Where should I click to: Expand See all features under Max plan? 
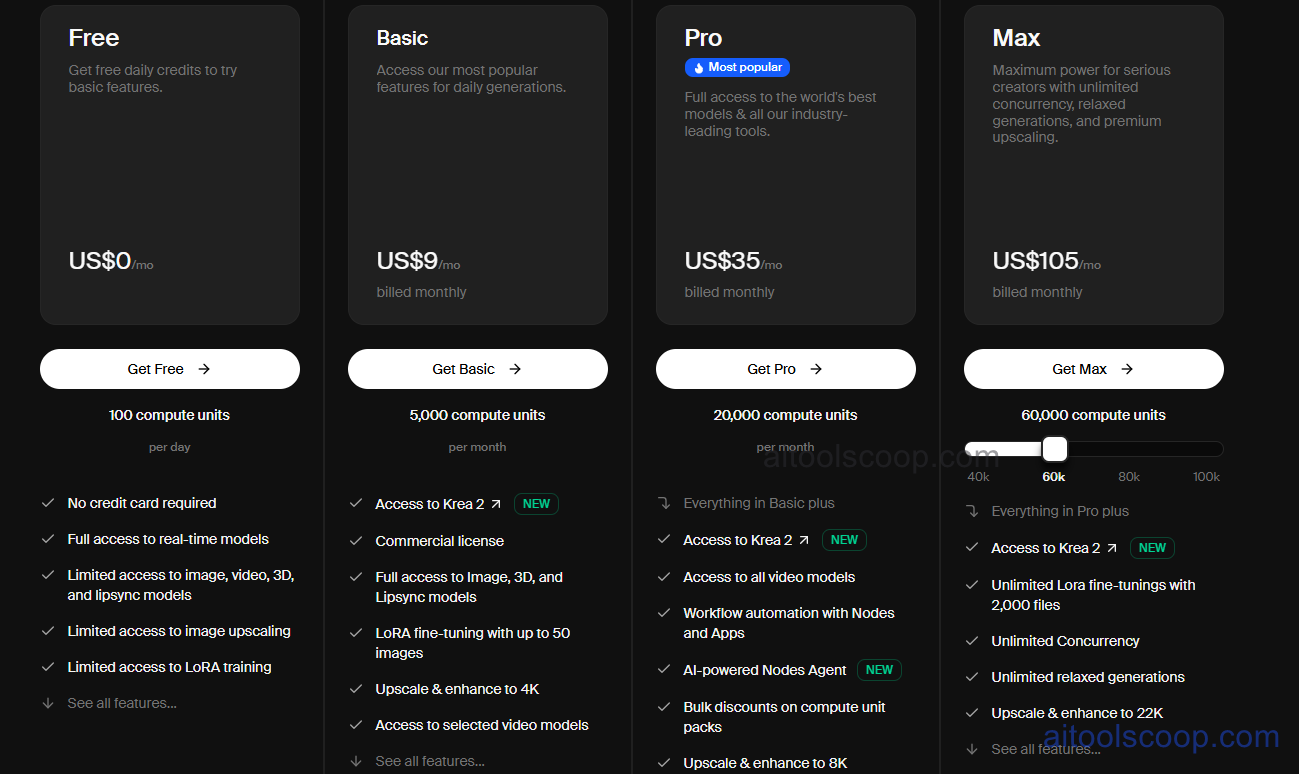[1046, 749]
